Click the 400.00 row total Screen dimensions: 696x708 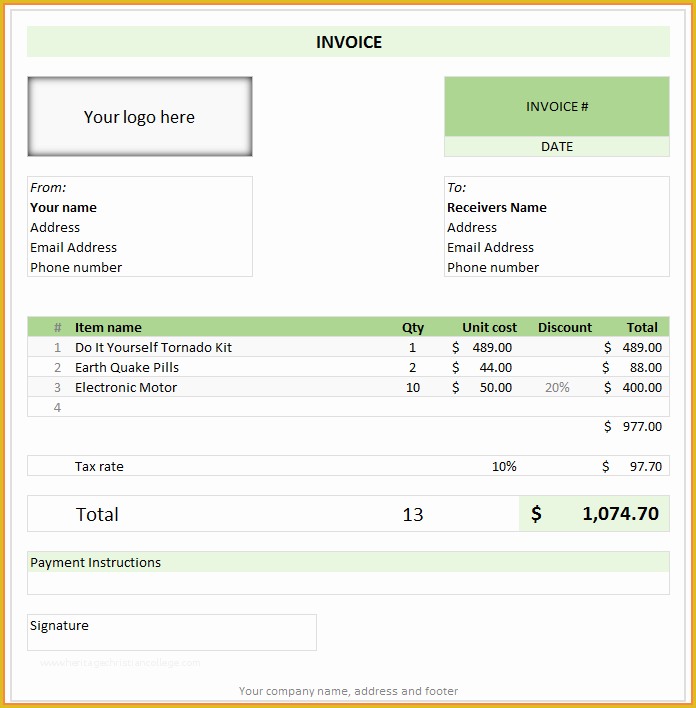click(642, 387)
